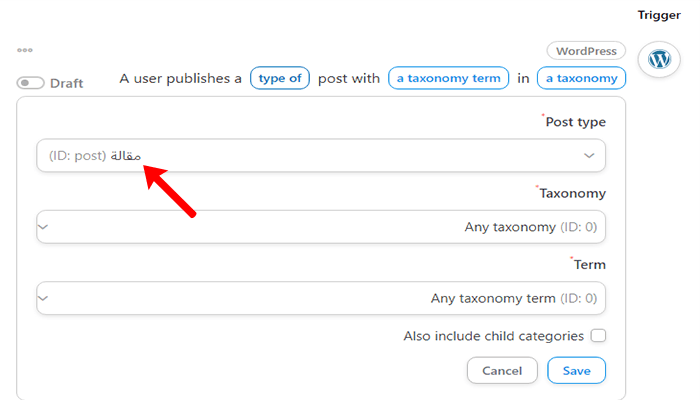Open the three-dots more options menu
Viewport: 700px width, 400px height.
[x=25, y=50]
